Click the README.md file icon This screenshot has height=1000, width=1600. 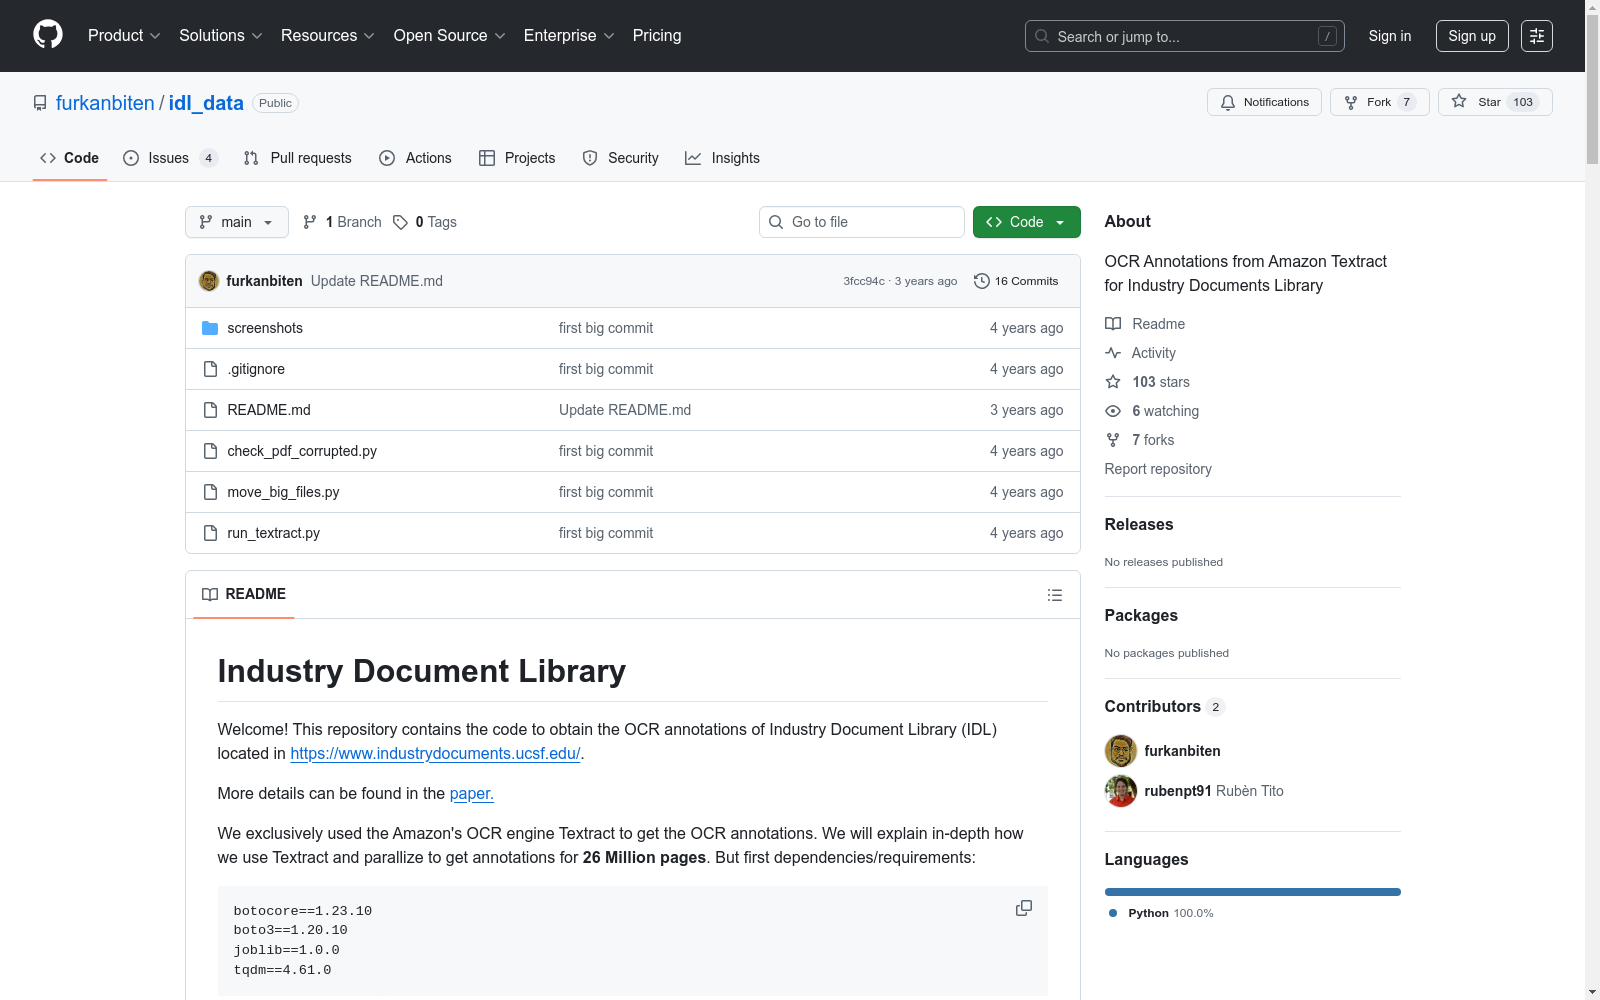[x=210, y=410]
